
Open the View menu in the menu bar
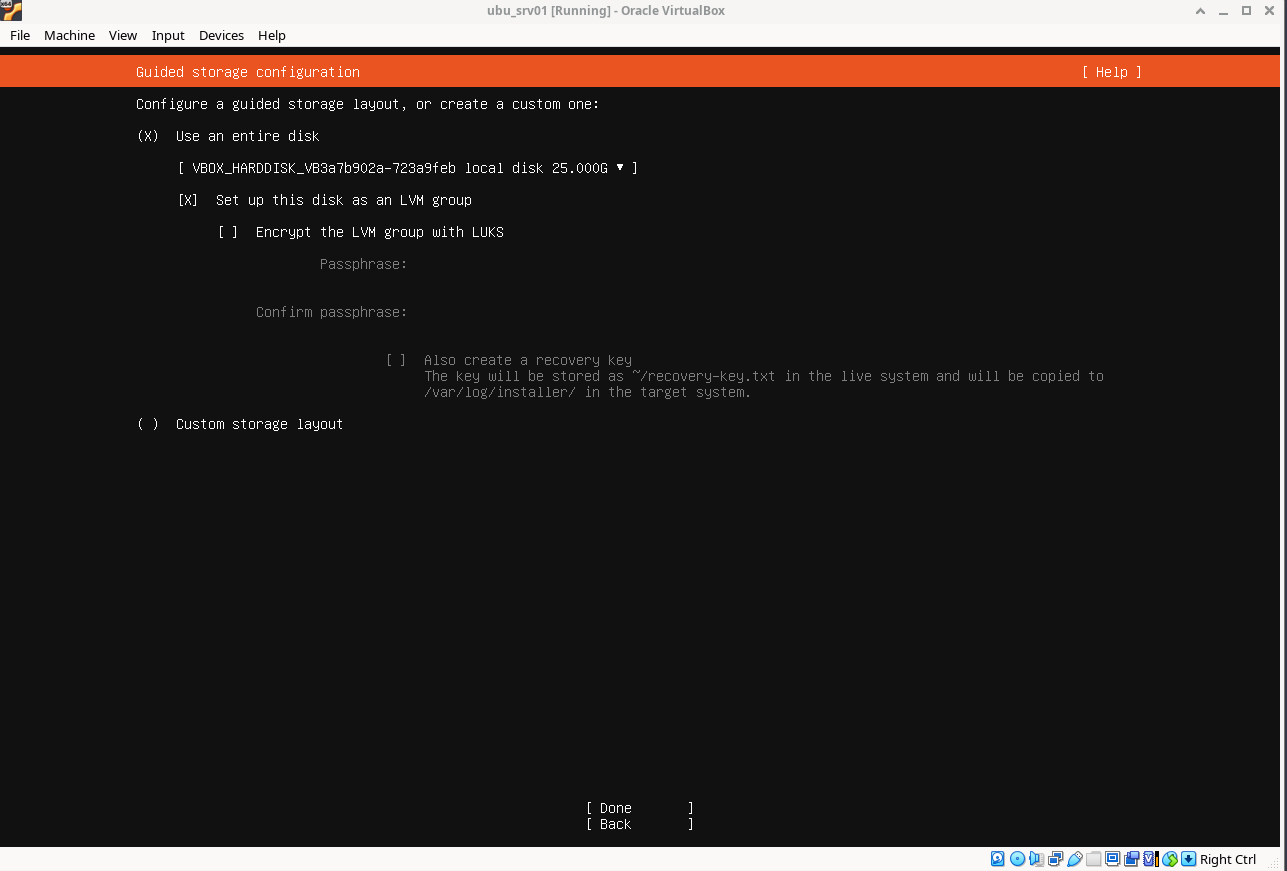pos(123,35)
